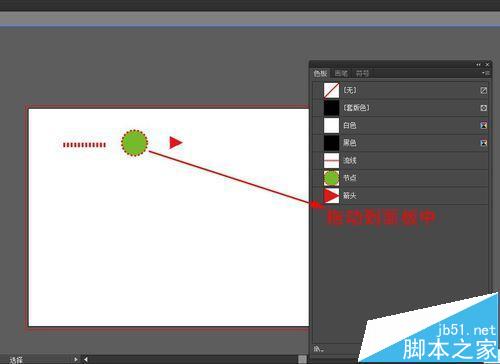Image resolution: width=500 pixels, height=364 pixels.
Task: Select the 白色 white swatch
Action: coord(400,125)
